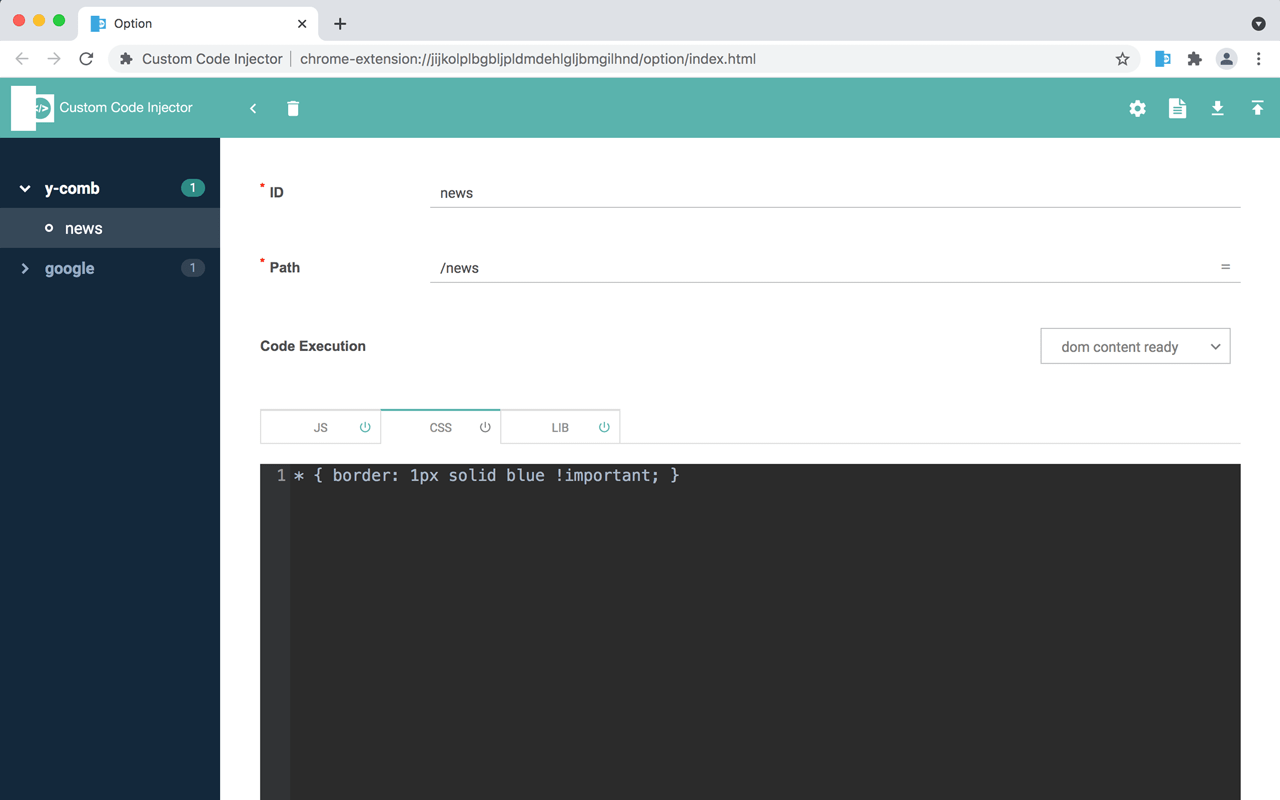Click the upload icon in header
The image size is (1280, 800).
[1257, 108]
